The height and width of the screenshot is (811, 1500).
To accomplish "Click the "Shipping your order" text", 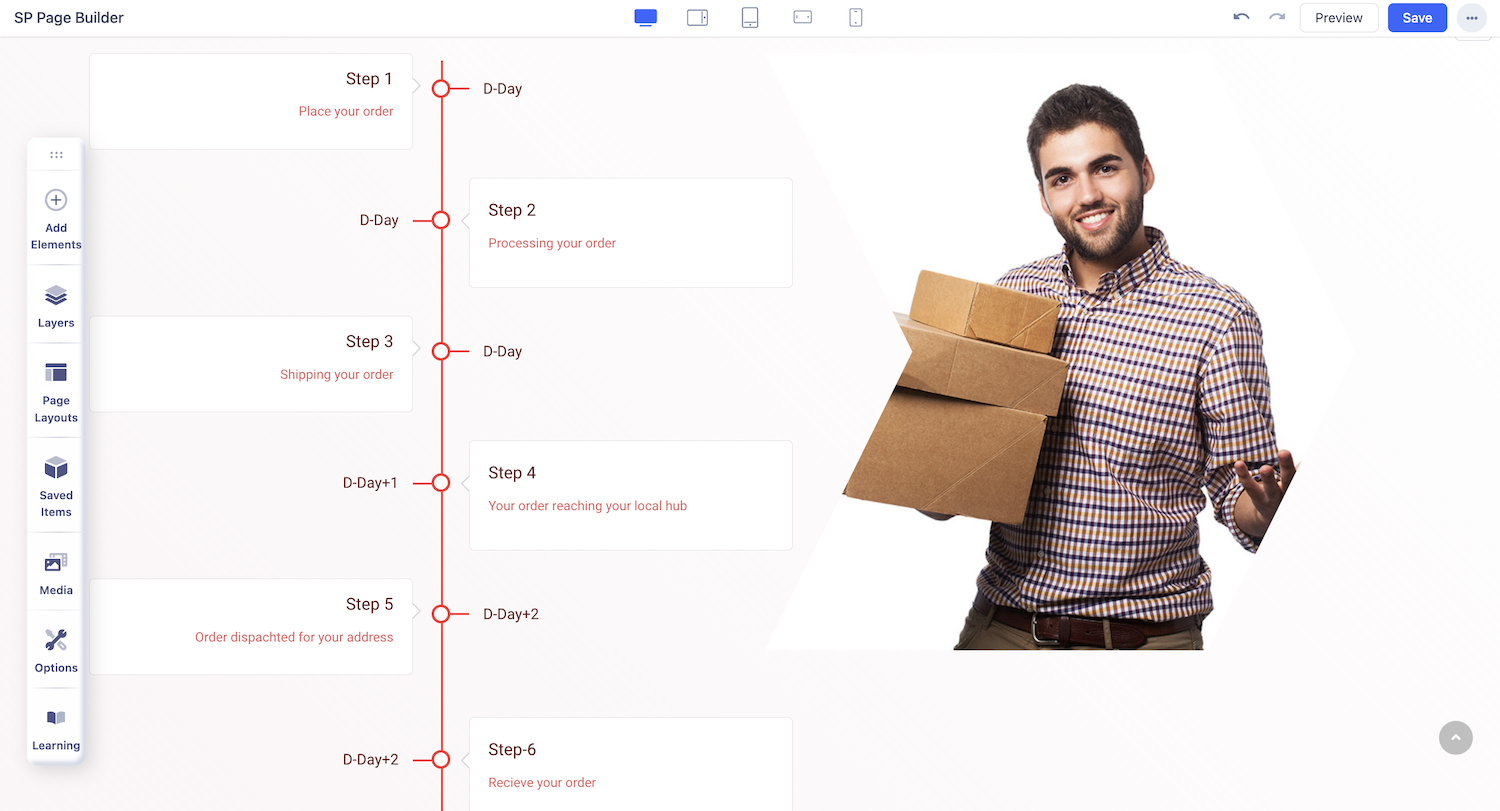I will 337,375.
